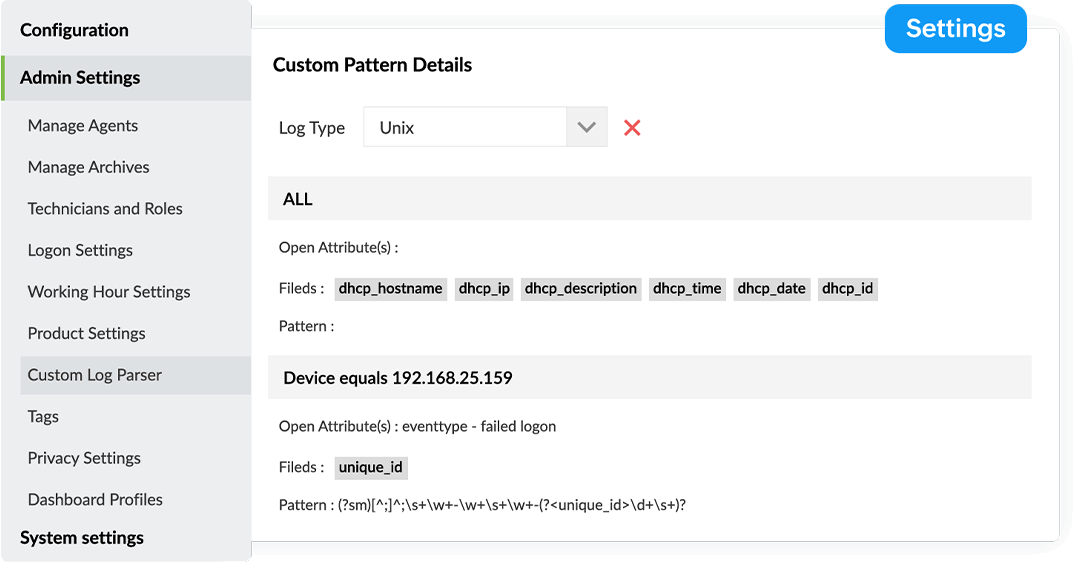This screenshot has height=567, width=1086.
Task: Open the Log Type dropdown arrow
Action: [x=587, y=128]
